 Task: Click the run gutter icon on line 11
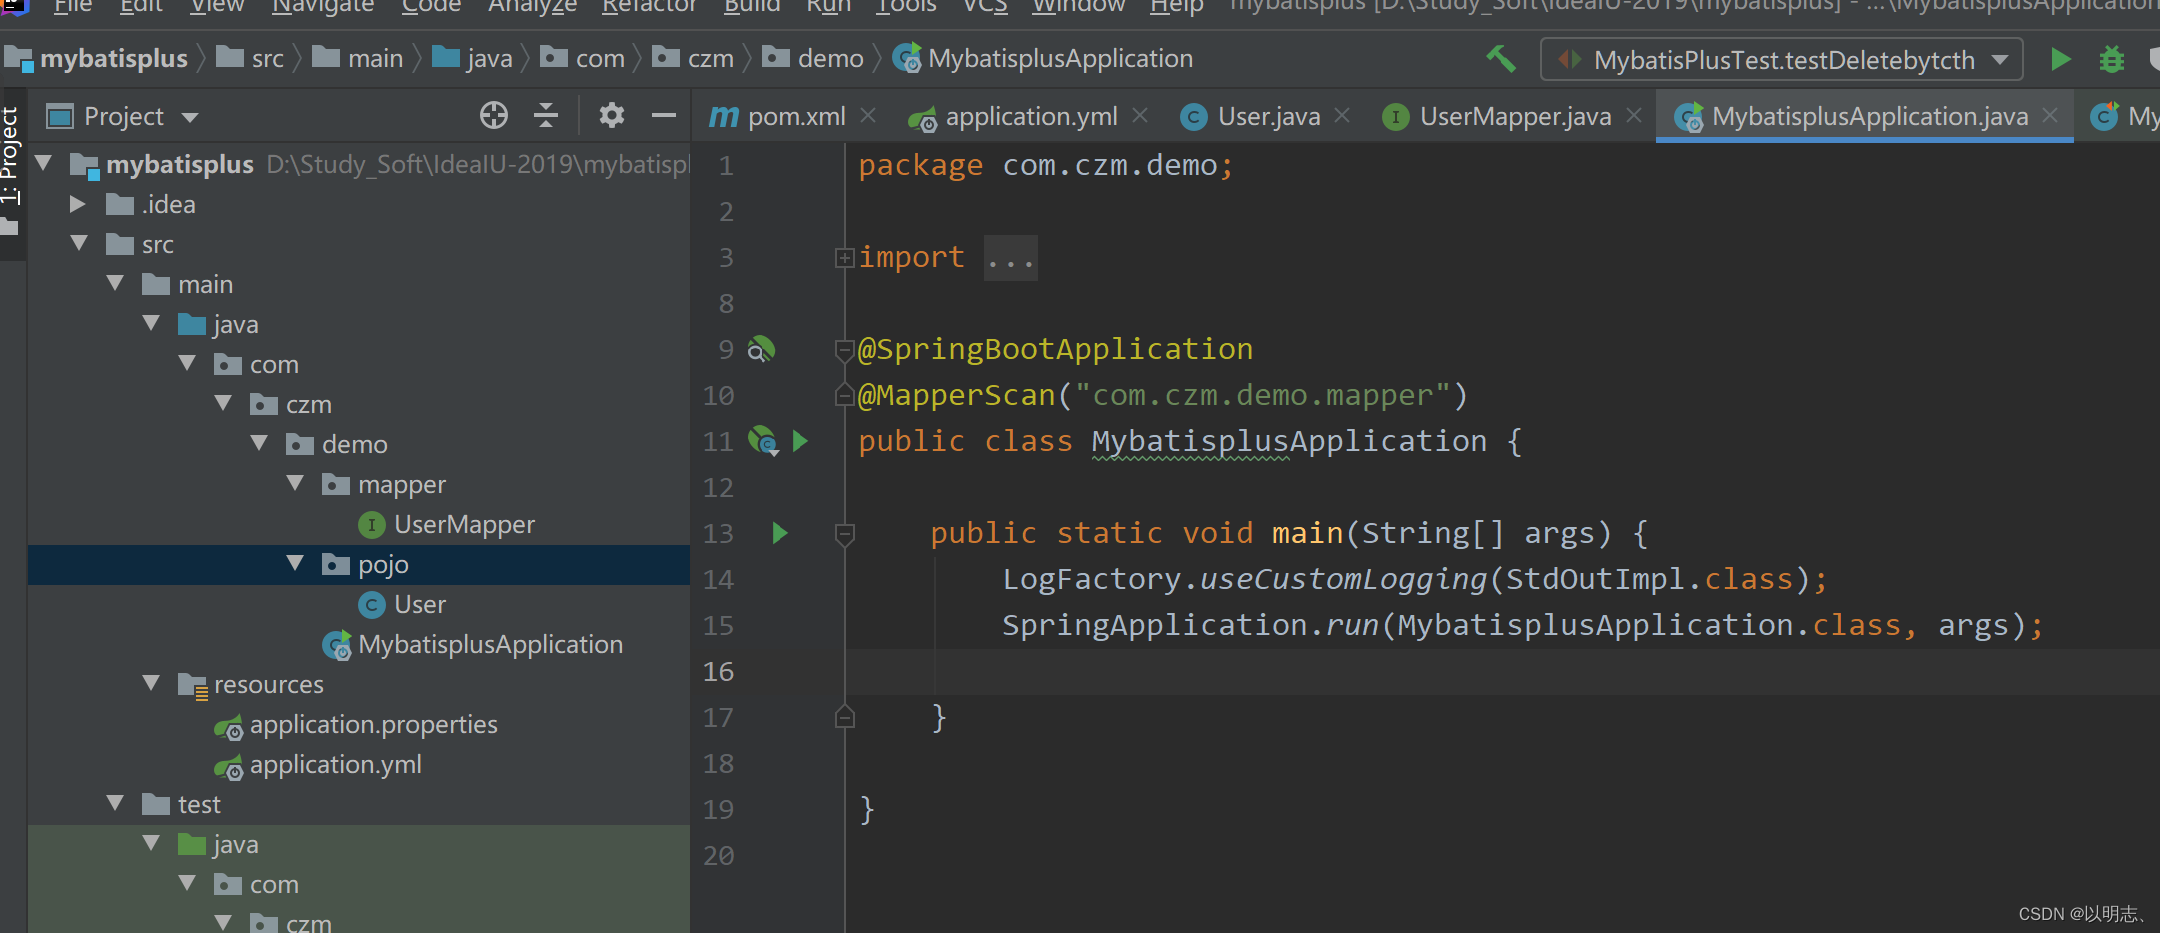coord(800,441)
